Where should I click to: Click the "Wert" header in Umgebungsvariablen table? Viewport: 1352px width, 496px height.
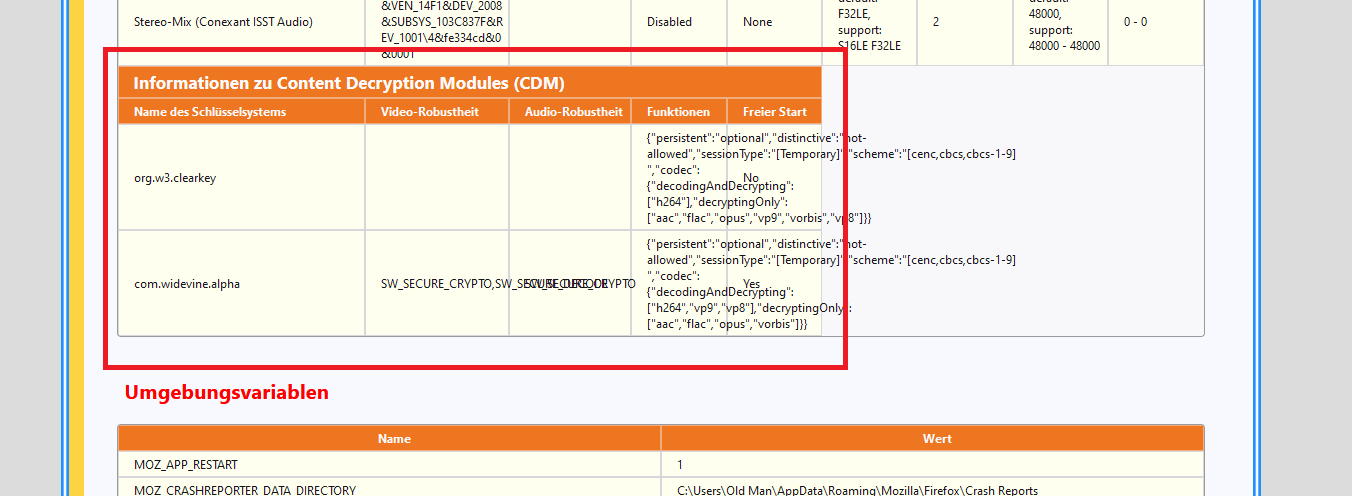tap(937, 438)
